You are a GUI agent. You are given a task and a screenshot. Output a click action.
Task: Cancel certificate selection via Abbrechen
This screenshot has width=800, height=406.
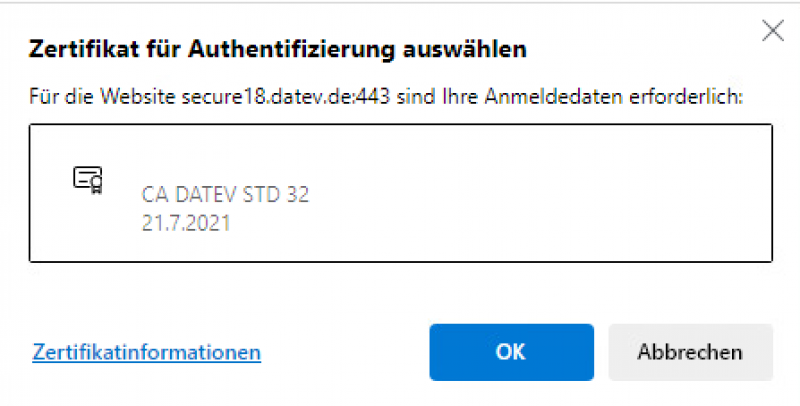(689, 352)
